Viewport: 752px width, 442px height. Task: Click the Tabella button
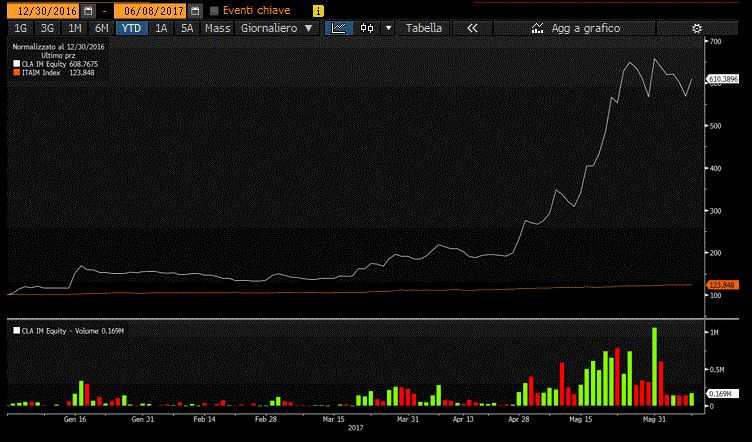[423, 28]
